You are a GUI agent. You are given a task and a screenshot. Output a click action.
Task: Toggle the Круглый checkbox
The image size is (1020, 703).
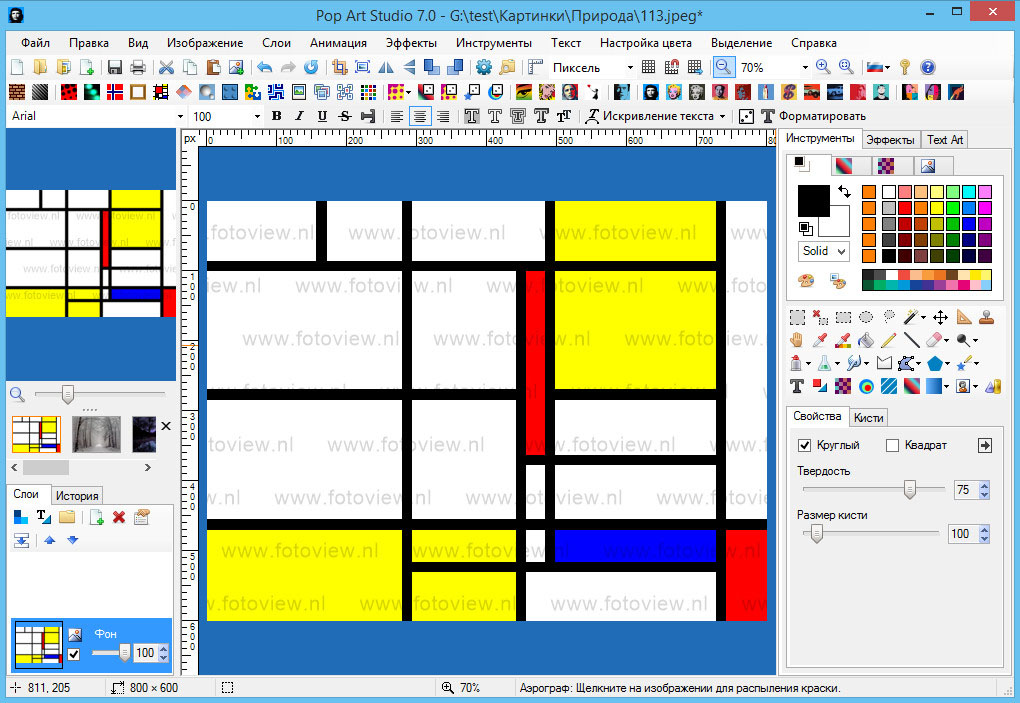pyautogui.click(x=805, y=445)
